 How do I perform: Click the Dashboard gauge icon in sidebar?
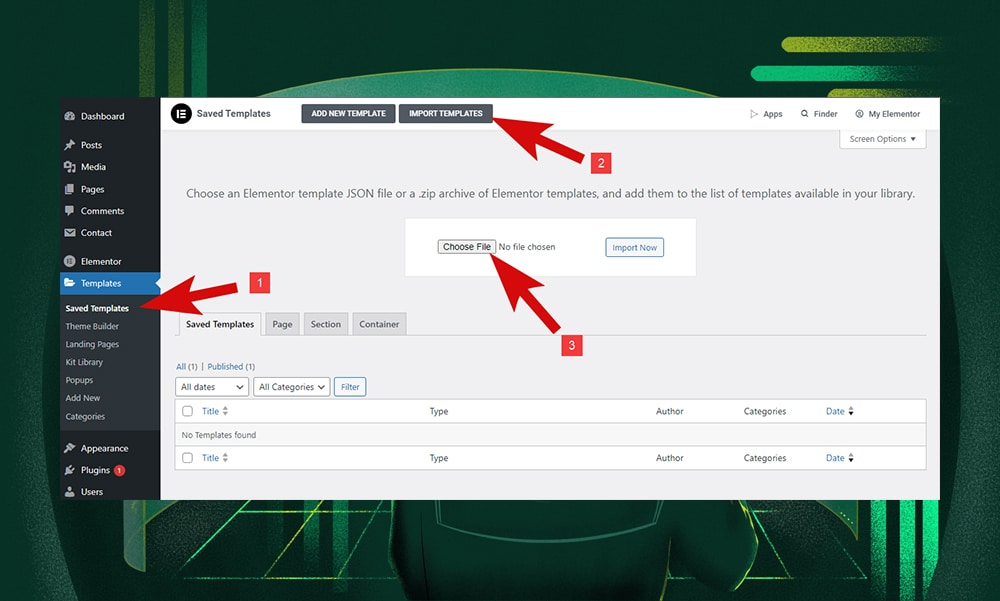point(70,116)
